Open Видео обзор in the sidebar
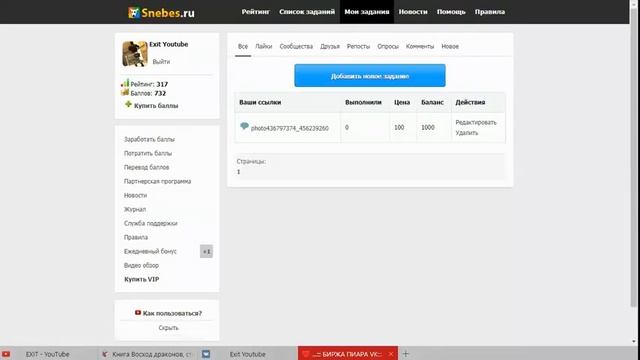 tap(141, 265)
